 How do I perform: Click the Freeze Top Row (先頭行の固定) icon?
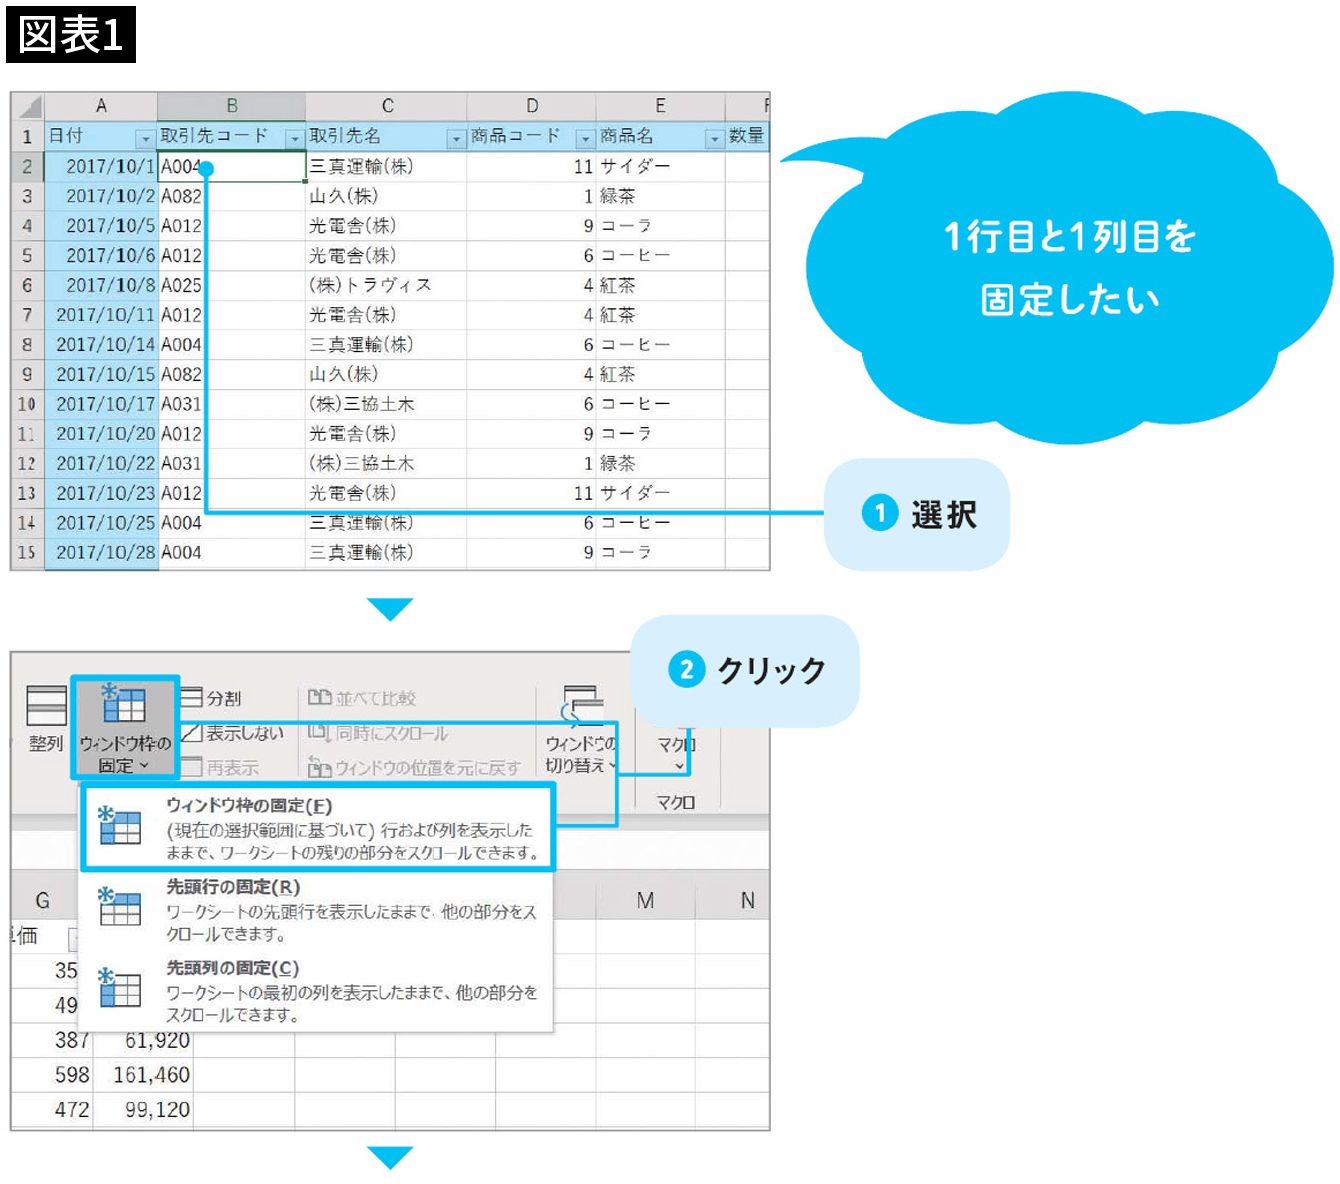(x=120, y=908)
